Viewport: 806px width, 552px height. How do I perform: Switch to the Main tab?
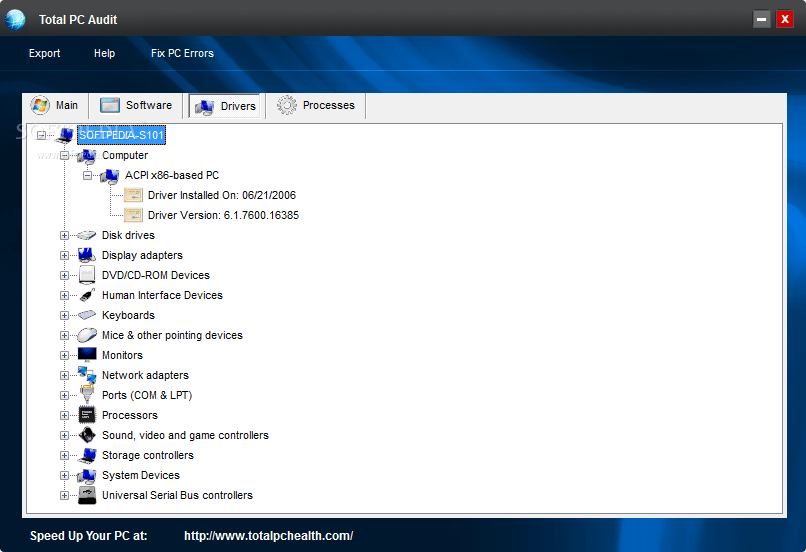click(56, 105)
